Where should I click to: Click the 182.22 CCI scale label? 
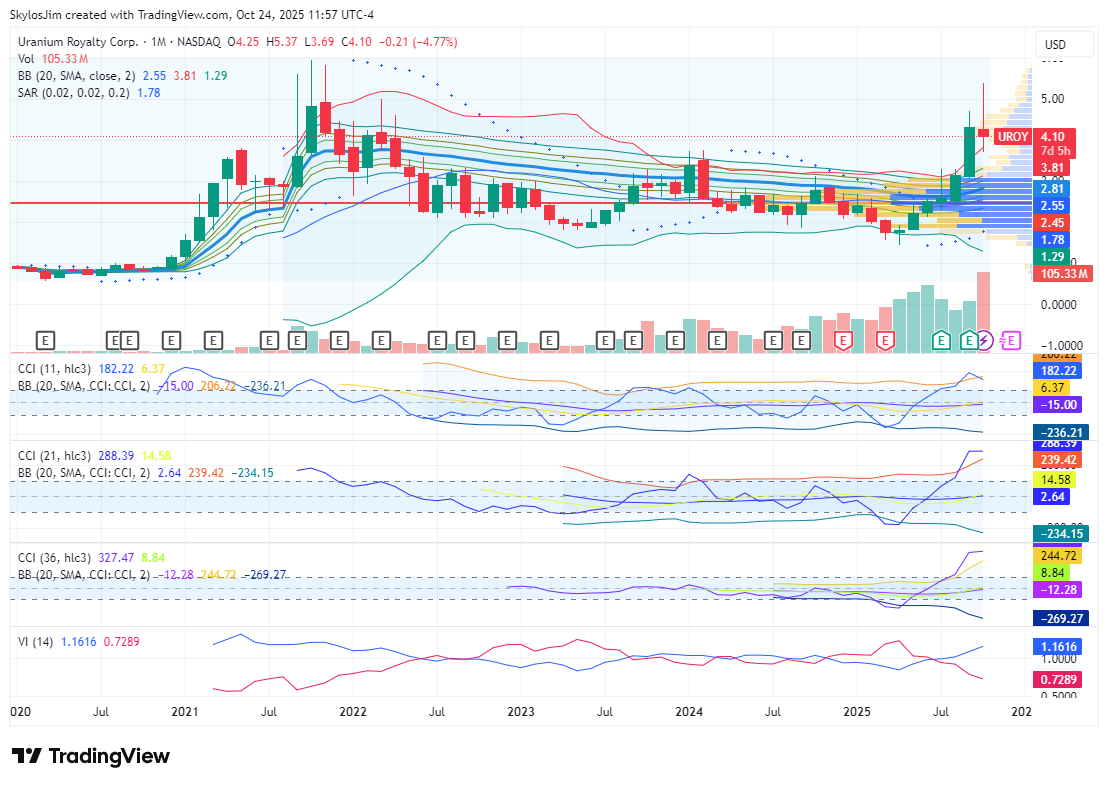click(1058, 370)
